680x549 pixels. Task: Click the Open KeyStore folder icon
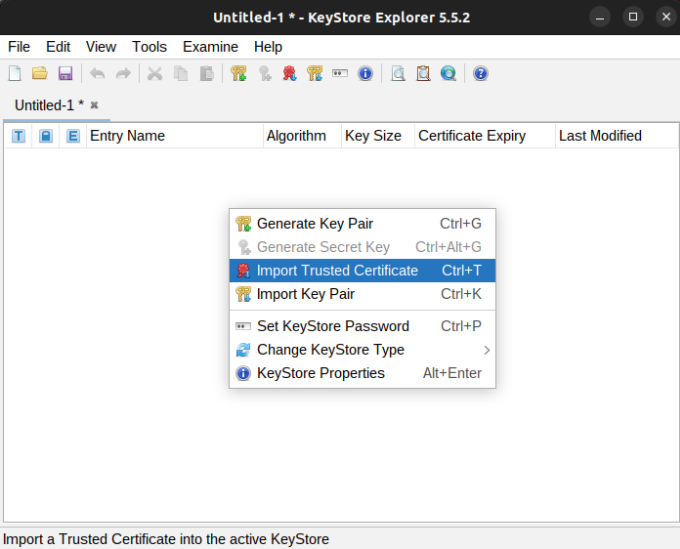[40, 73]
